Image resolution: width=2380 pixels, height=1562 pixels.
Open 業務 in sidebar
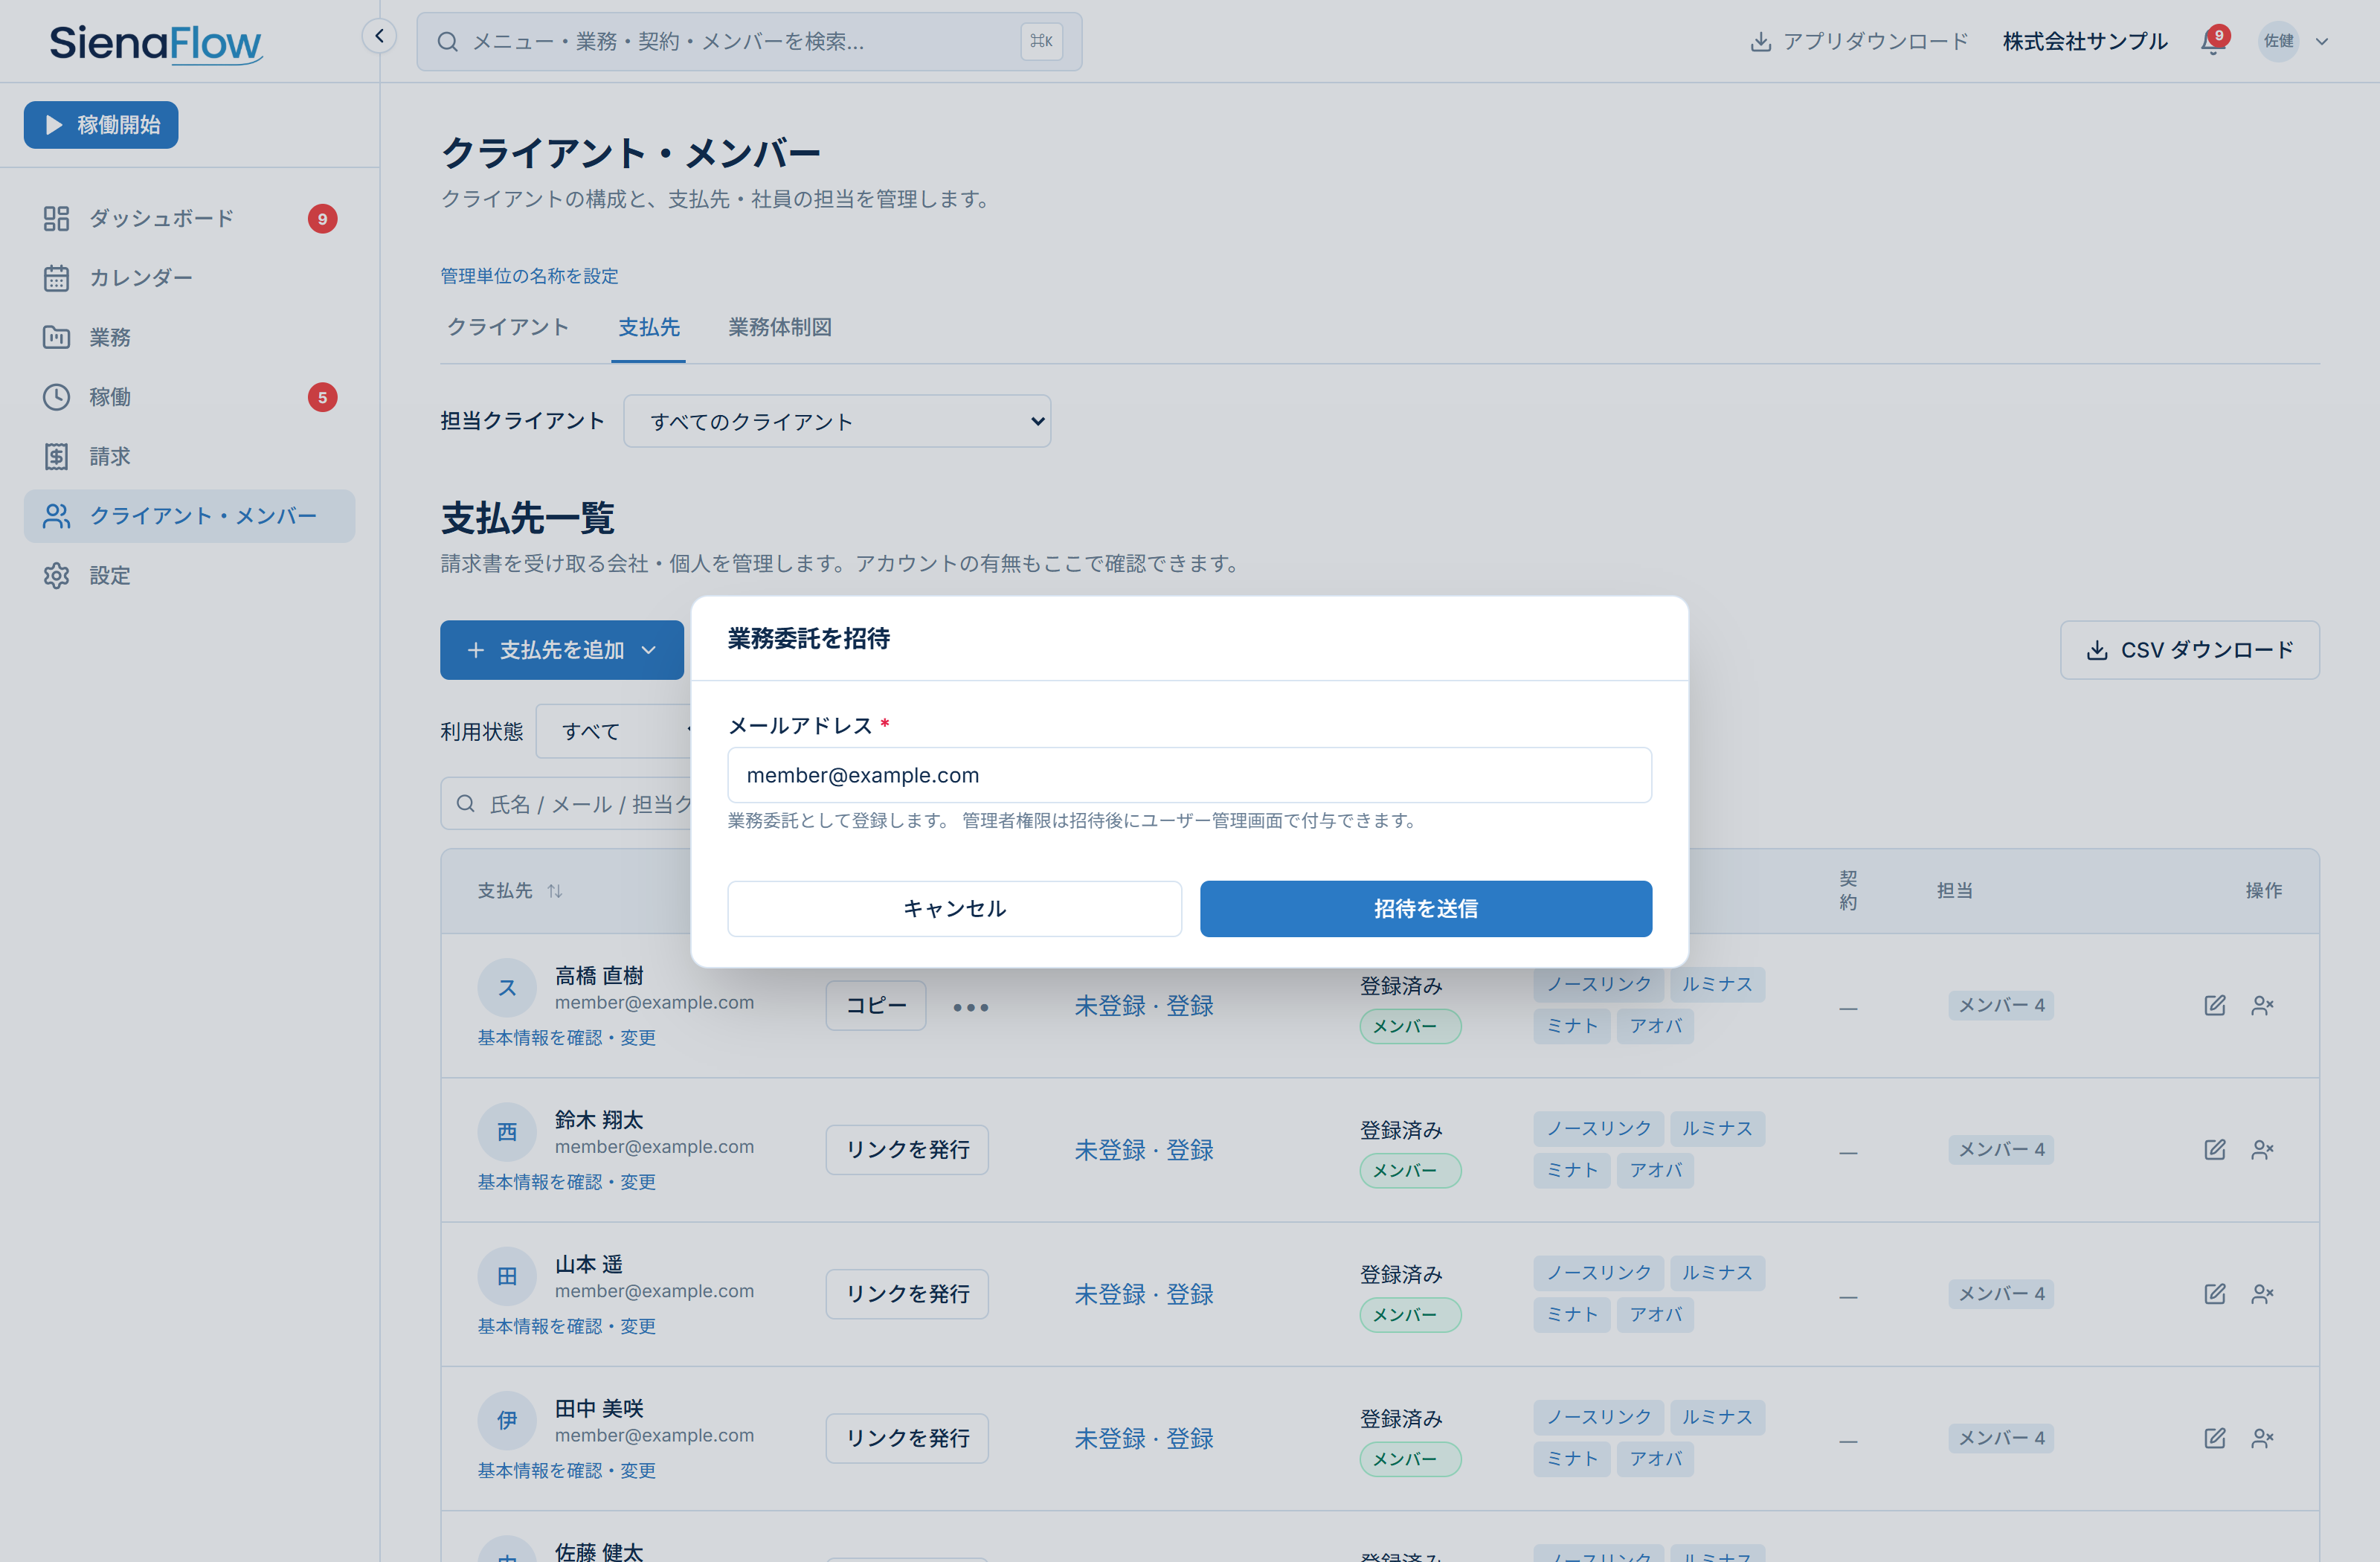pos(189,337)
